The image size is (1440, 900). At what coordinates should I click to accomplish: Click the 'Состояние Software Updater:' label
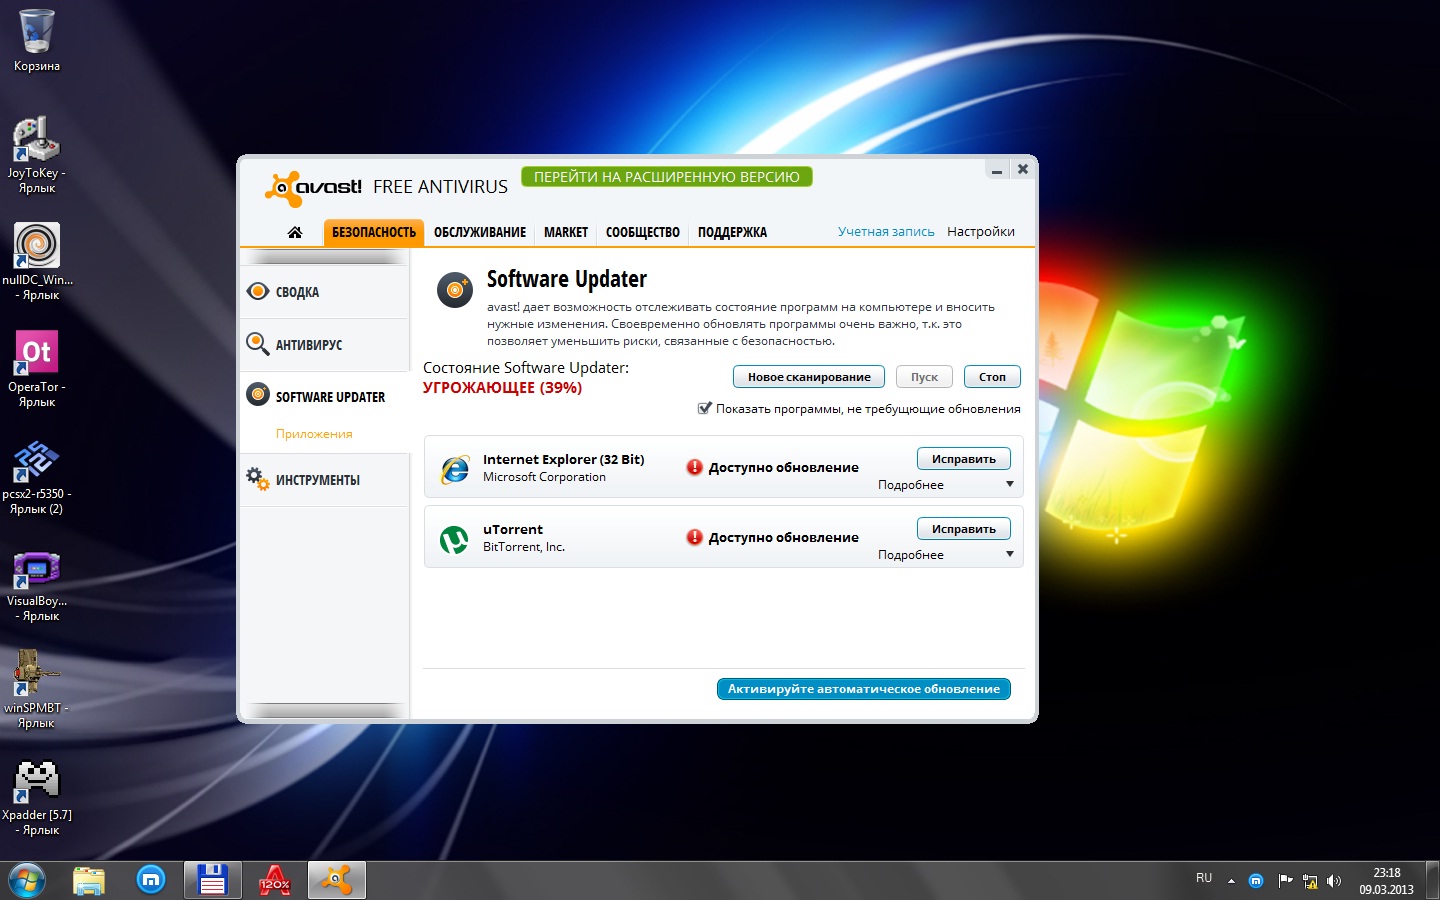pyautogui.click(x=526, y=368)
